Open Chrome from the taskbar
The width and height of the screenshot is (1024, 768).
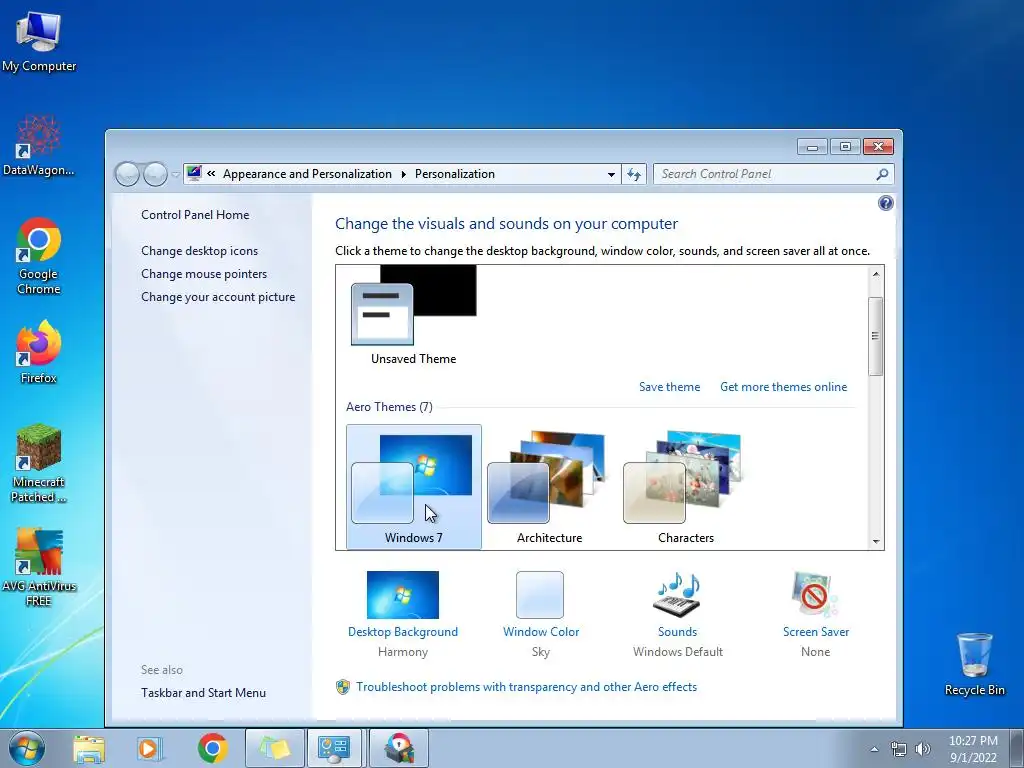pos(212,748)
